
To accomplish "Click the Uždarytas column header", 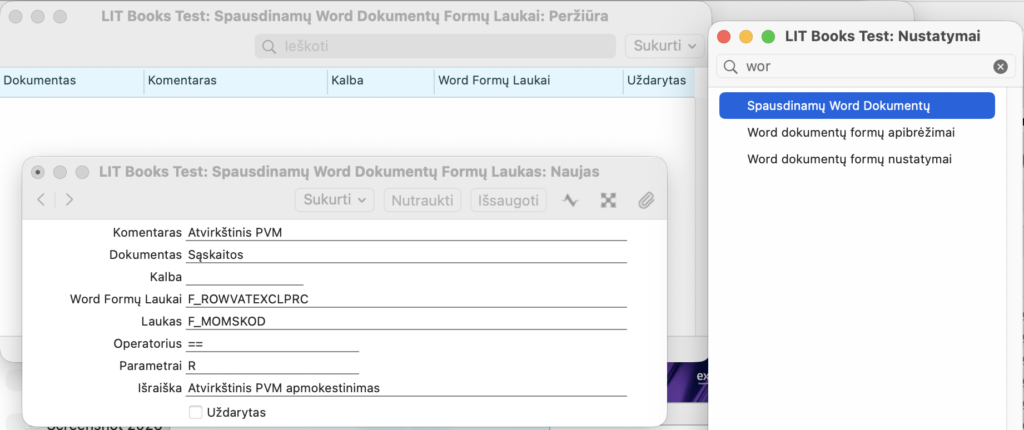I will coord(658,81).
